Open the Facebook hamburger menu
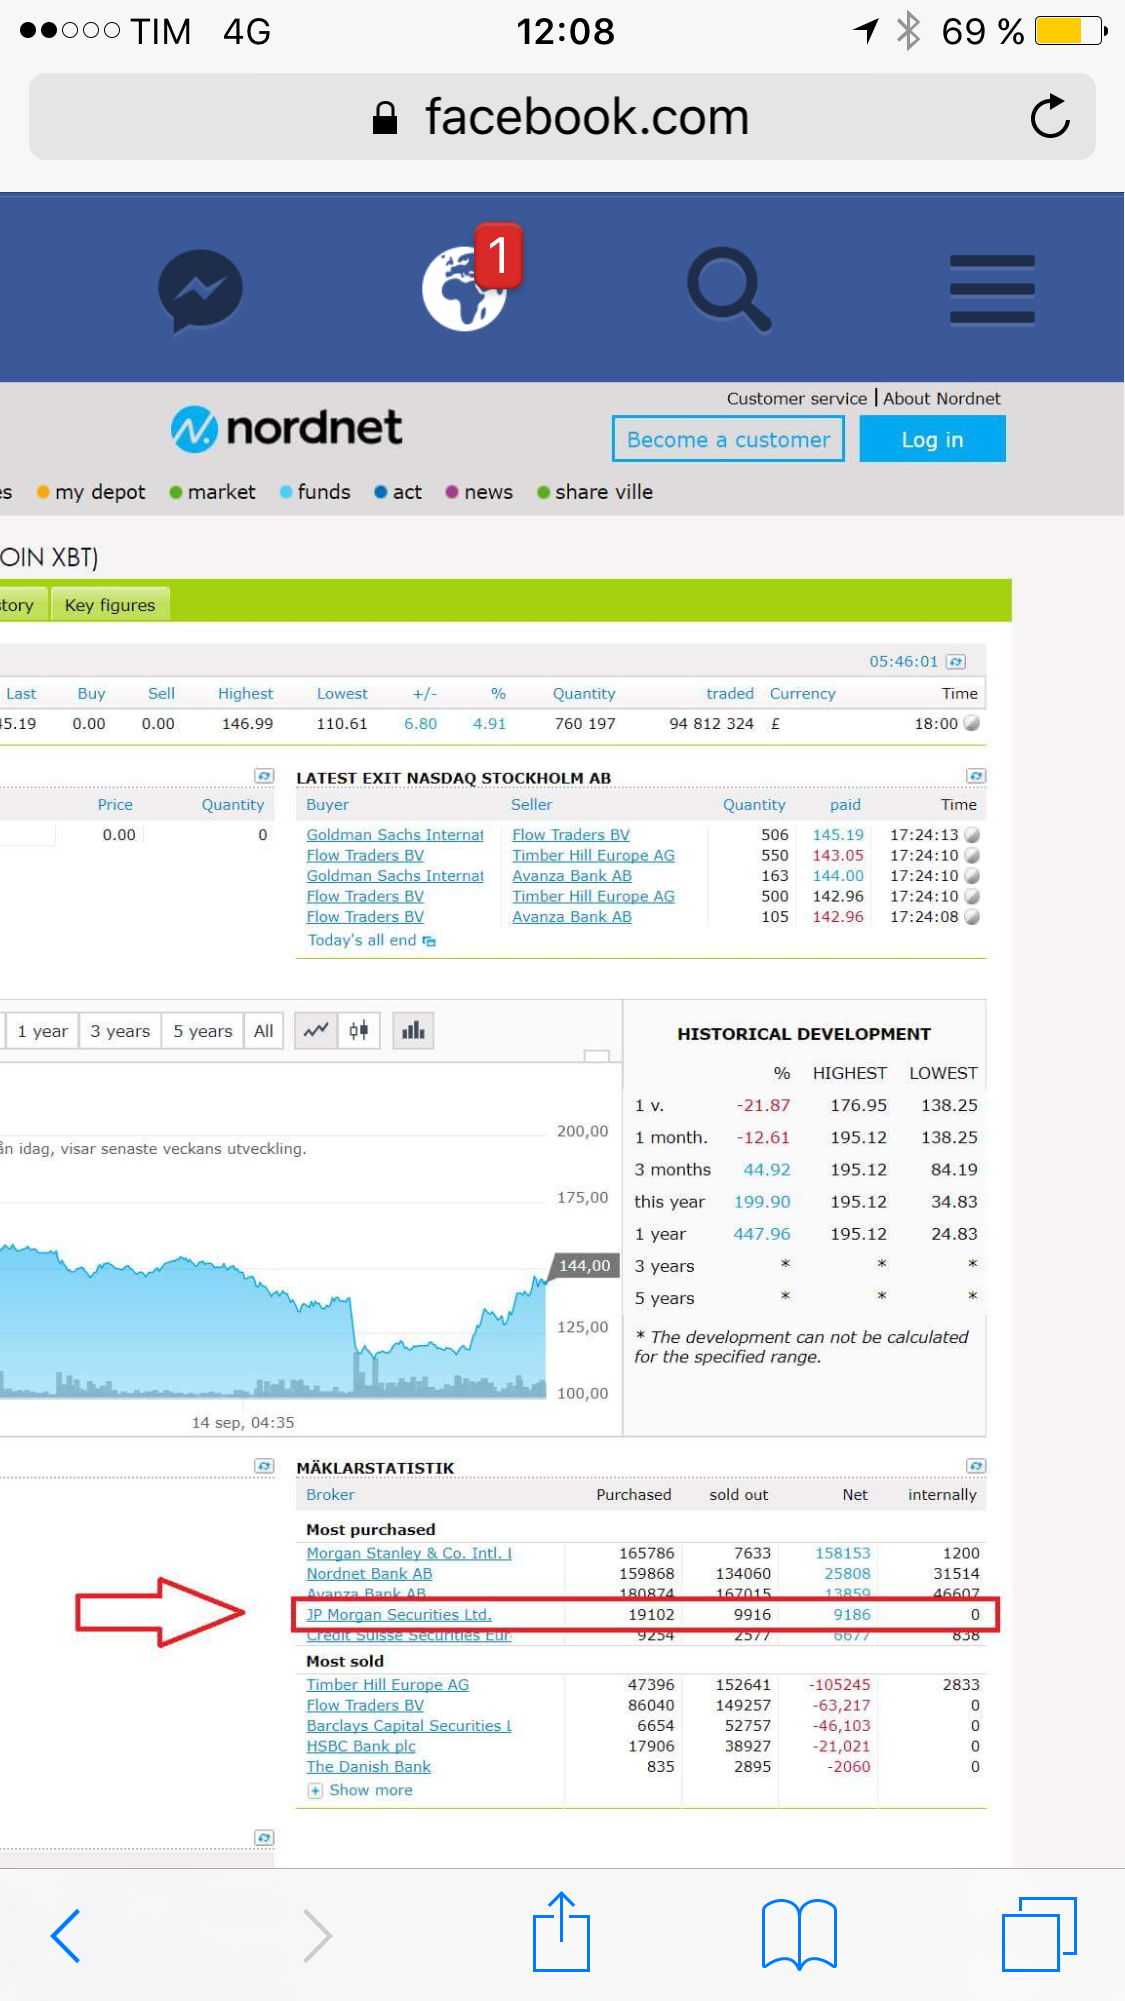 tap(992, 289)
